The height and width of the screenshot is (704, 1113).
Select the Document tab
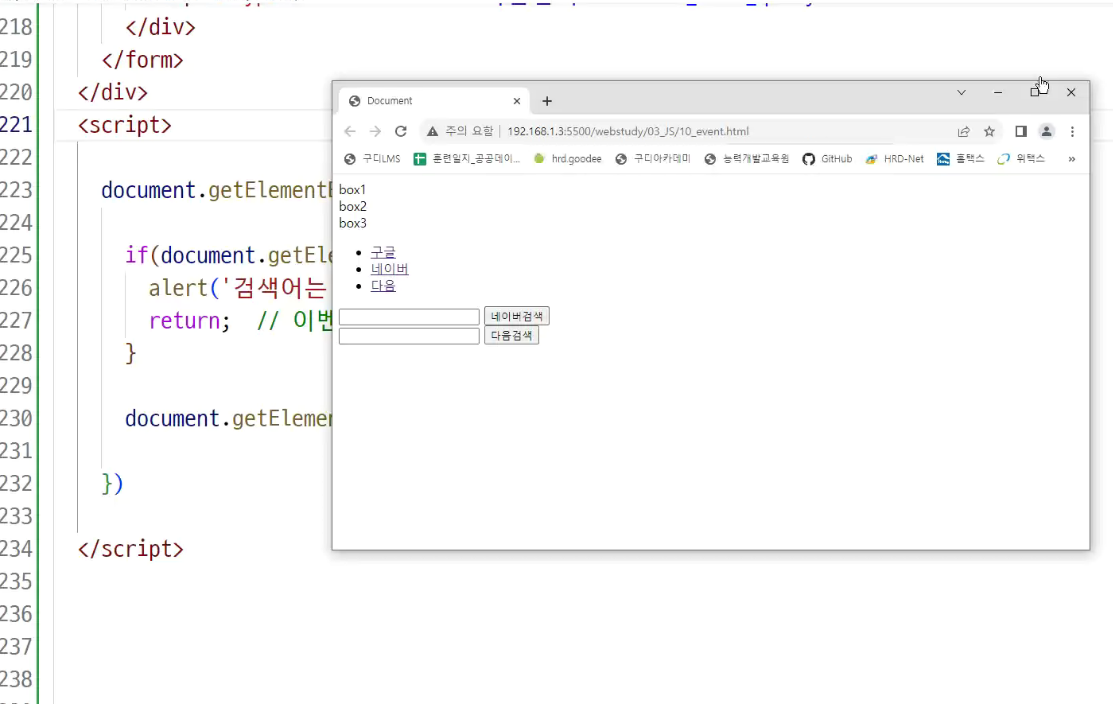[434, 101]
